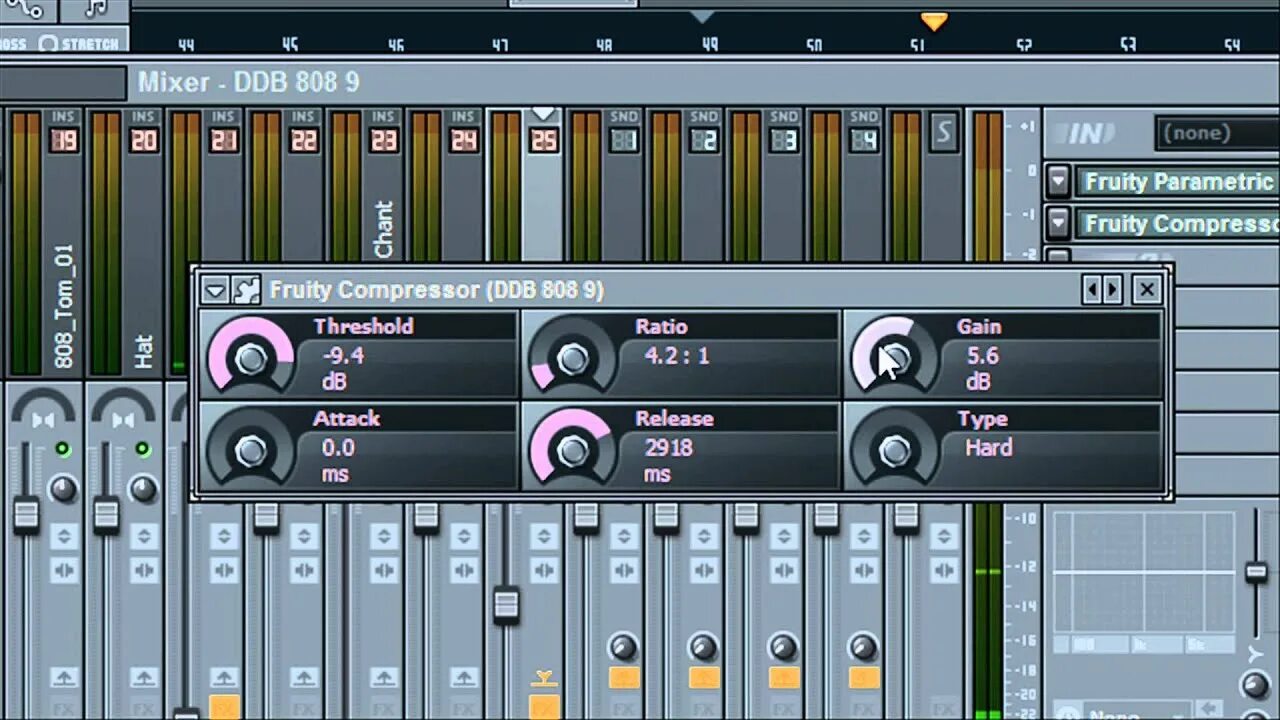Expand the Fruity Compressor slot options arrow

click(x=1059, y=223)
